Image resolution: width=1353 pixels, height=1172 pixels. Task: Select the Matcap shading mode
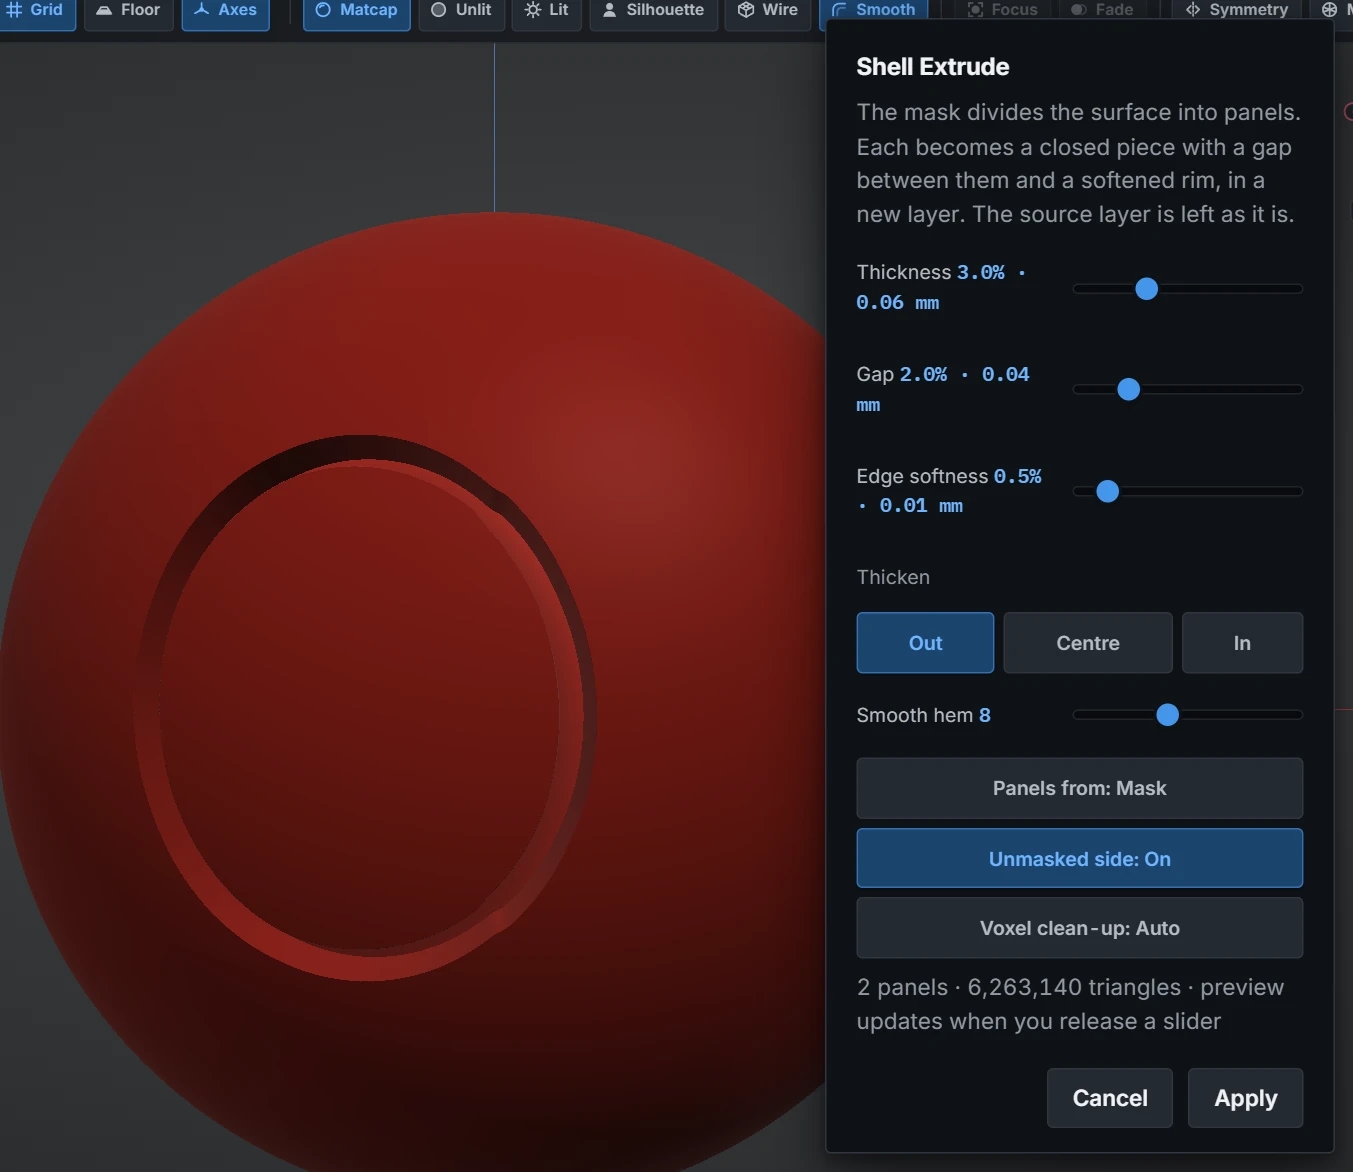coord(357,12)
